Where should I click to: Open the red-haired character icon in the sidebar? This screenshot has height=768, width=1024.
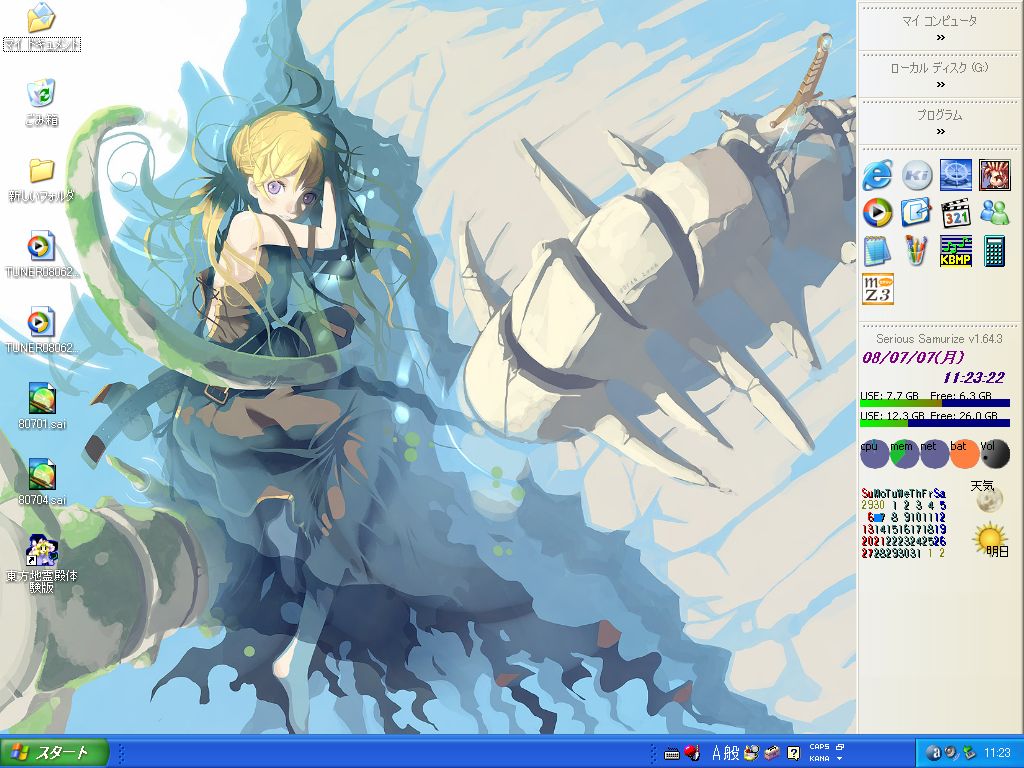tap(994, 176)
